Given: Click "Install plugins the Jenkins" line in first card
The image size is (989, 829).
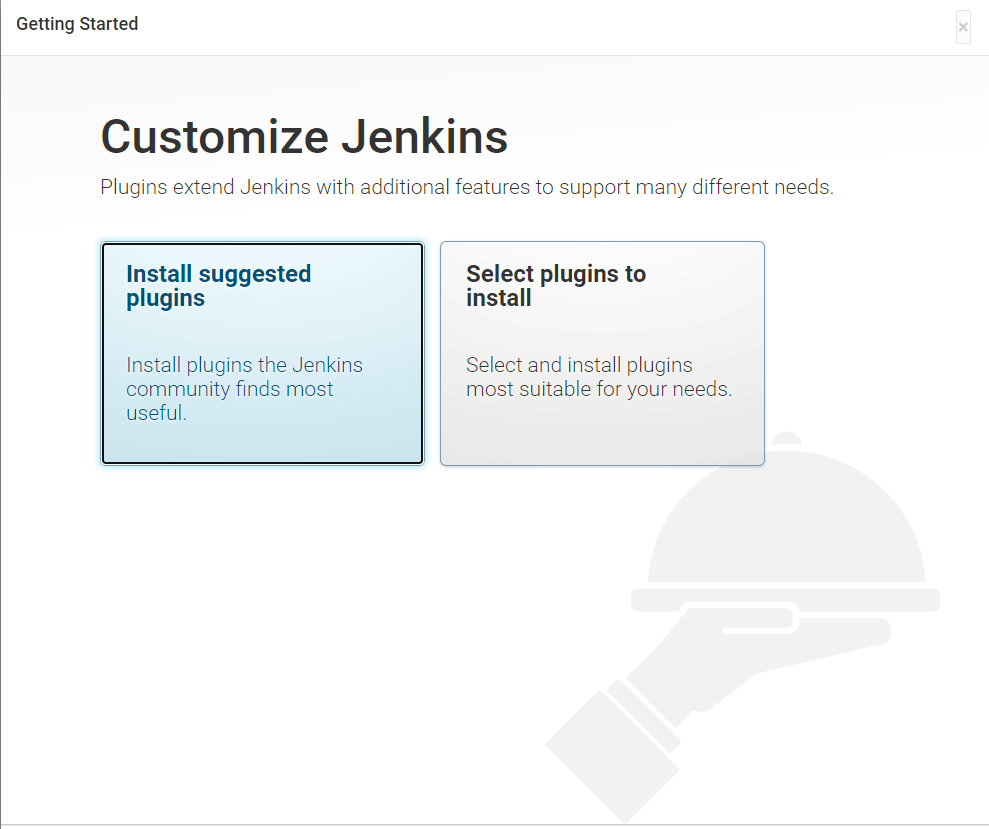Looking at the screenshot, I should pyautogui.click(x=244, y=365).
